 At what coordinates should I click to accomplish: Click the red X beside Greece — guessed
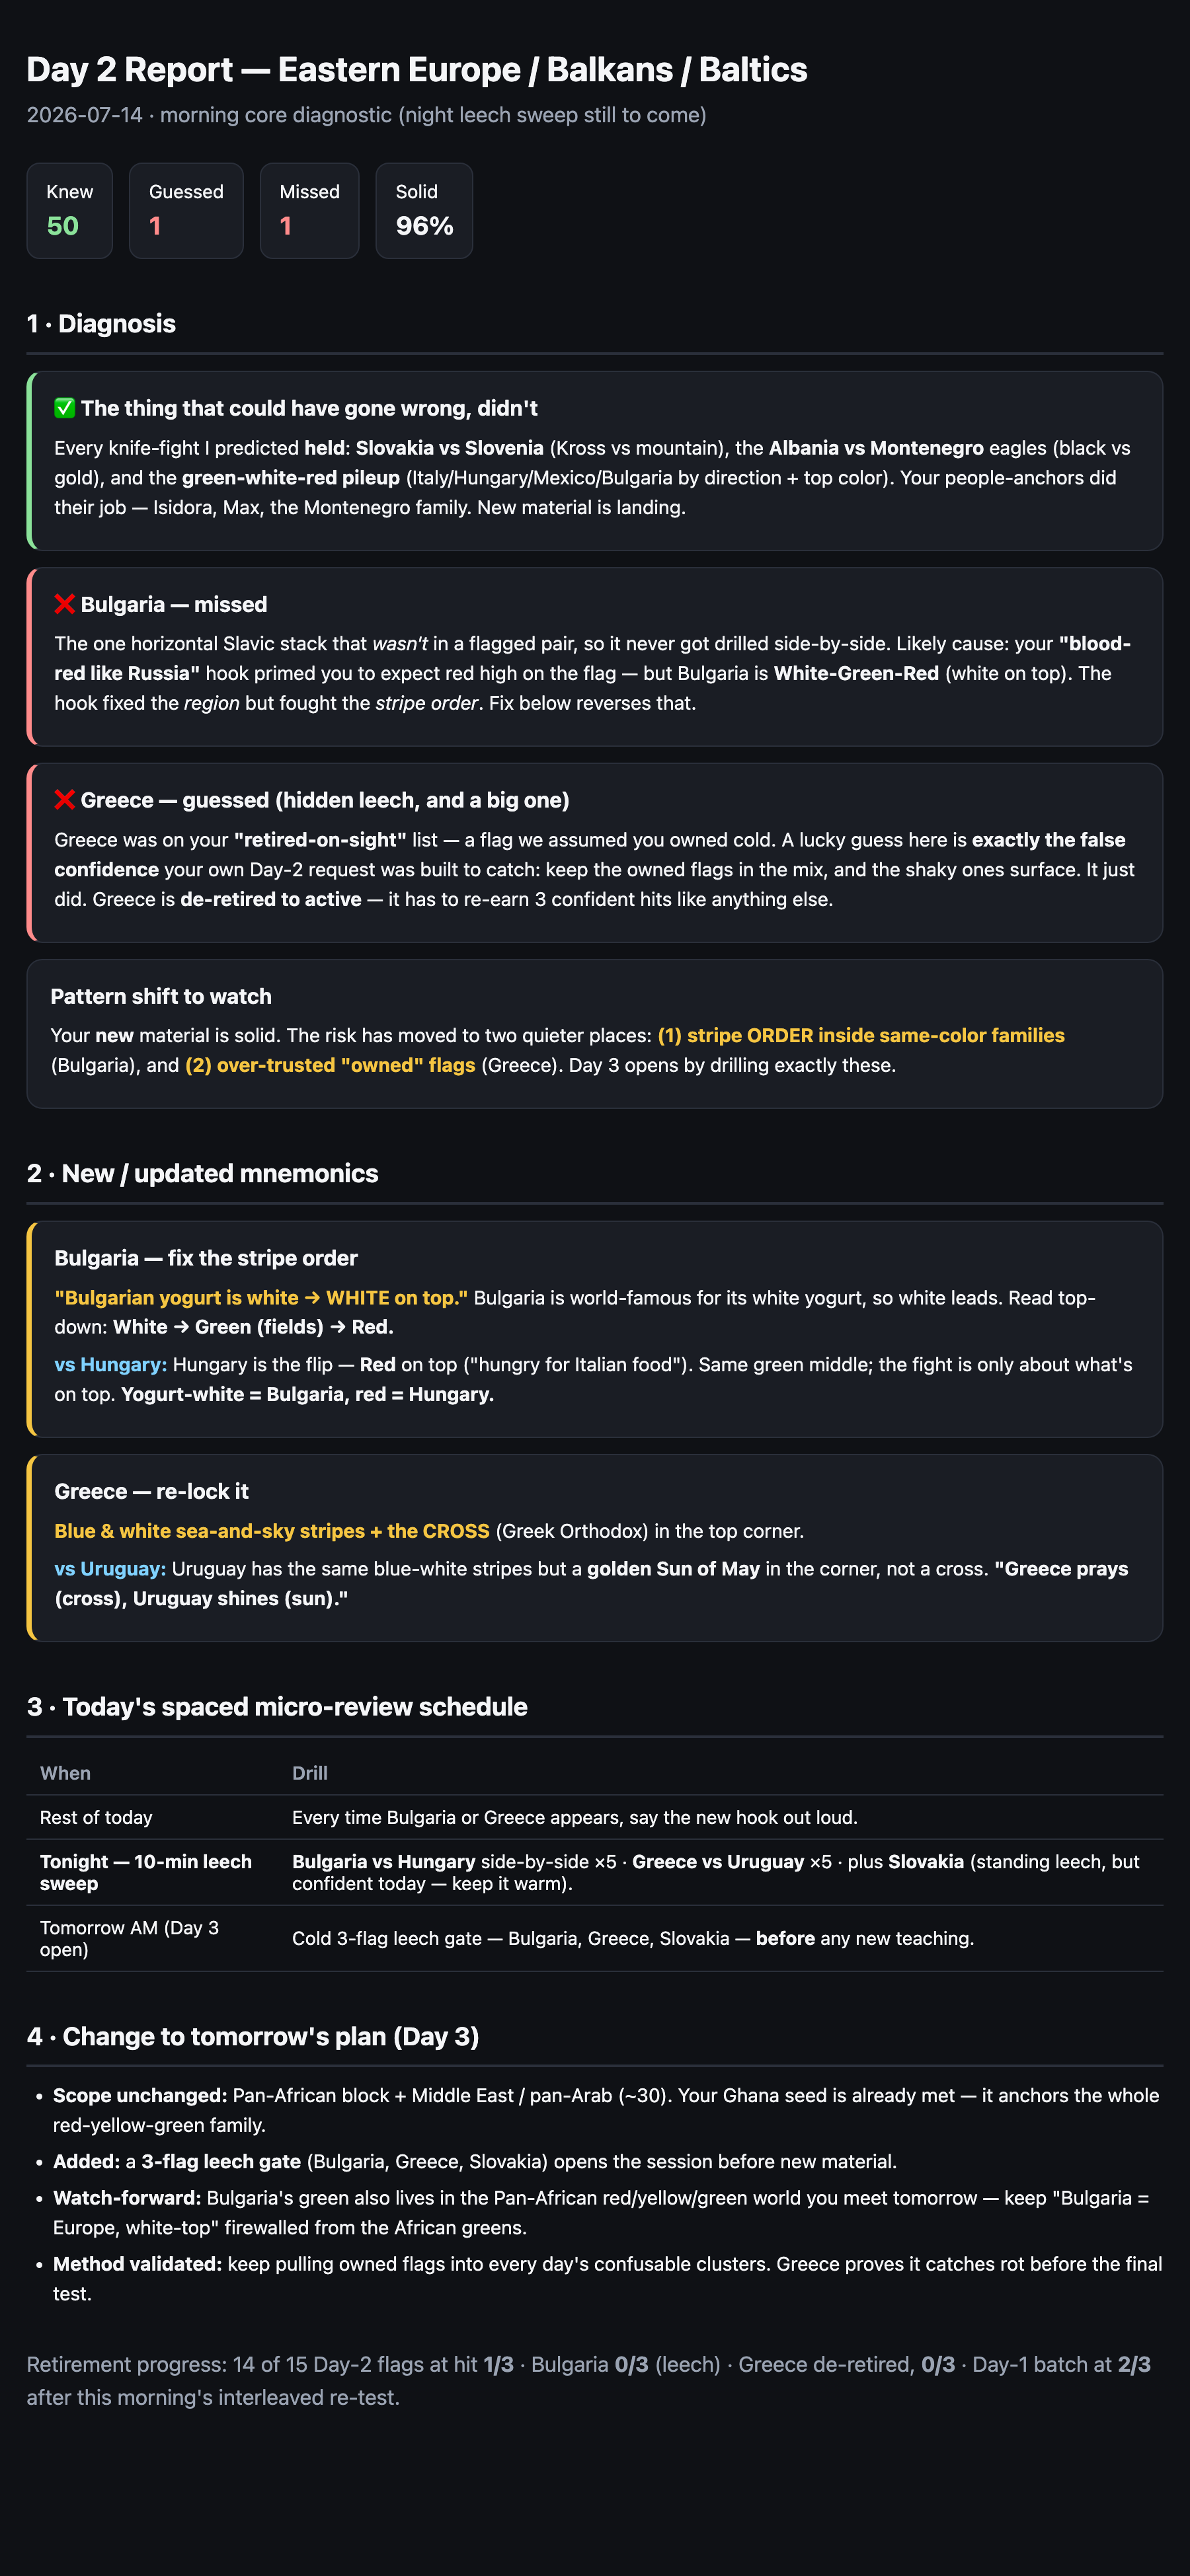(x=64, y=800)
